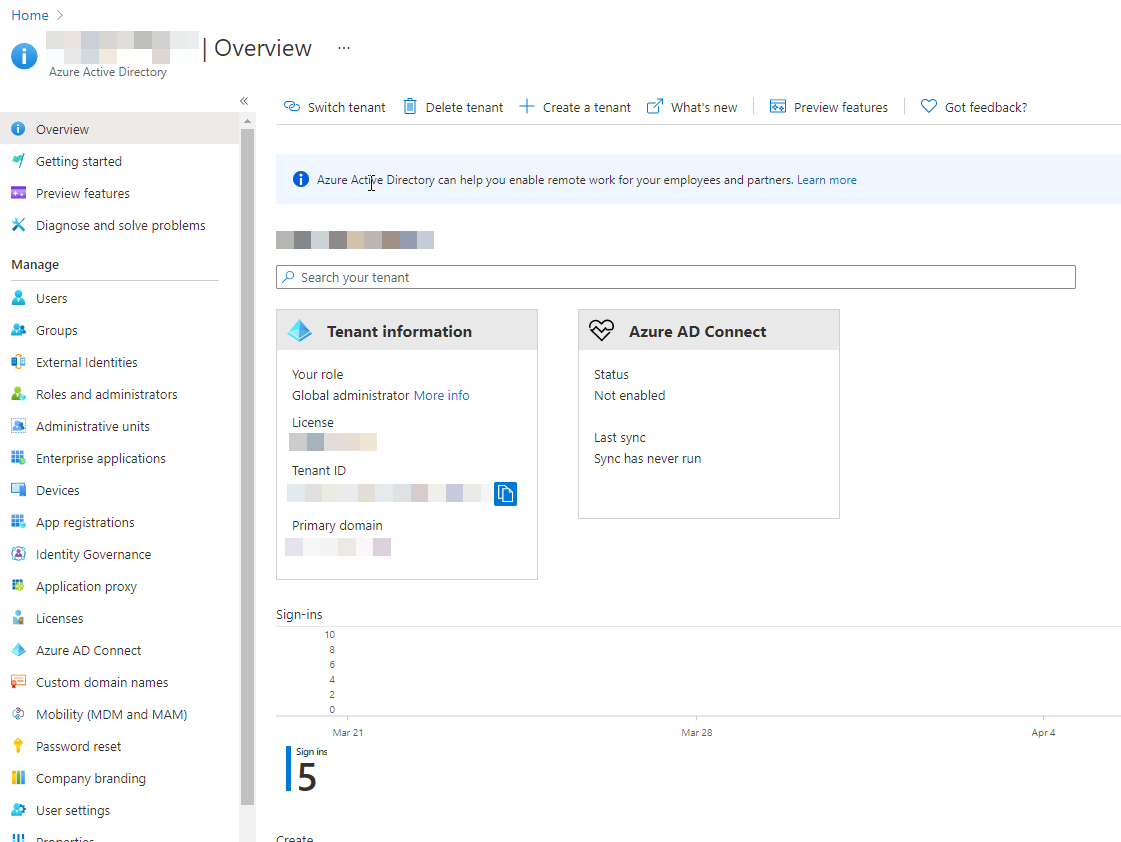Click the 'Sync has never run' text
Viewport: 1121px width, 842px height.
647,458
